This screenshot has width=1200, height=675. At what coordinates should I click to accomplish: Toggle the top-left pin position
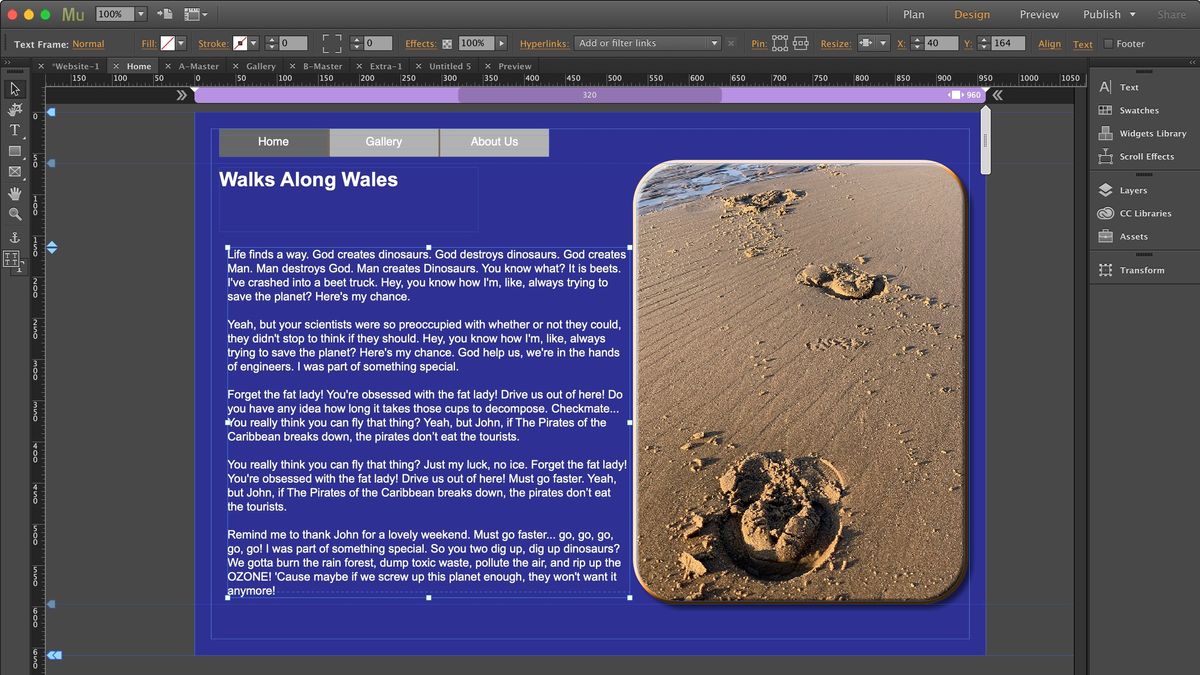click(776, 37)
